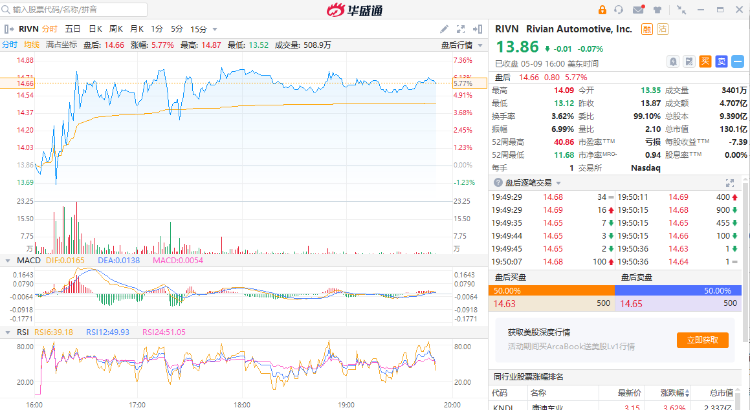Click blue 卖 sell button
This screenshot has width=750, height=410.
(721, 62)
